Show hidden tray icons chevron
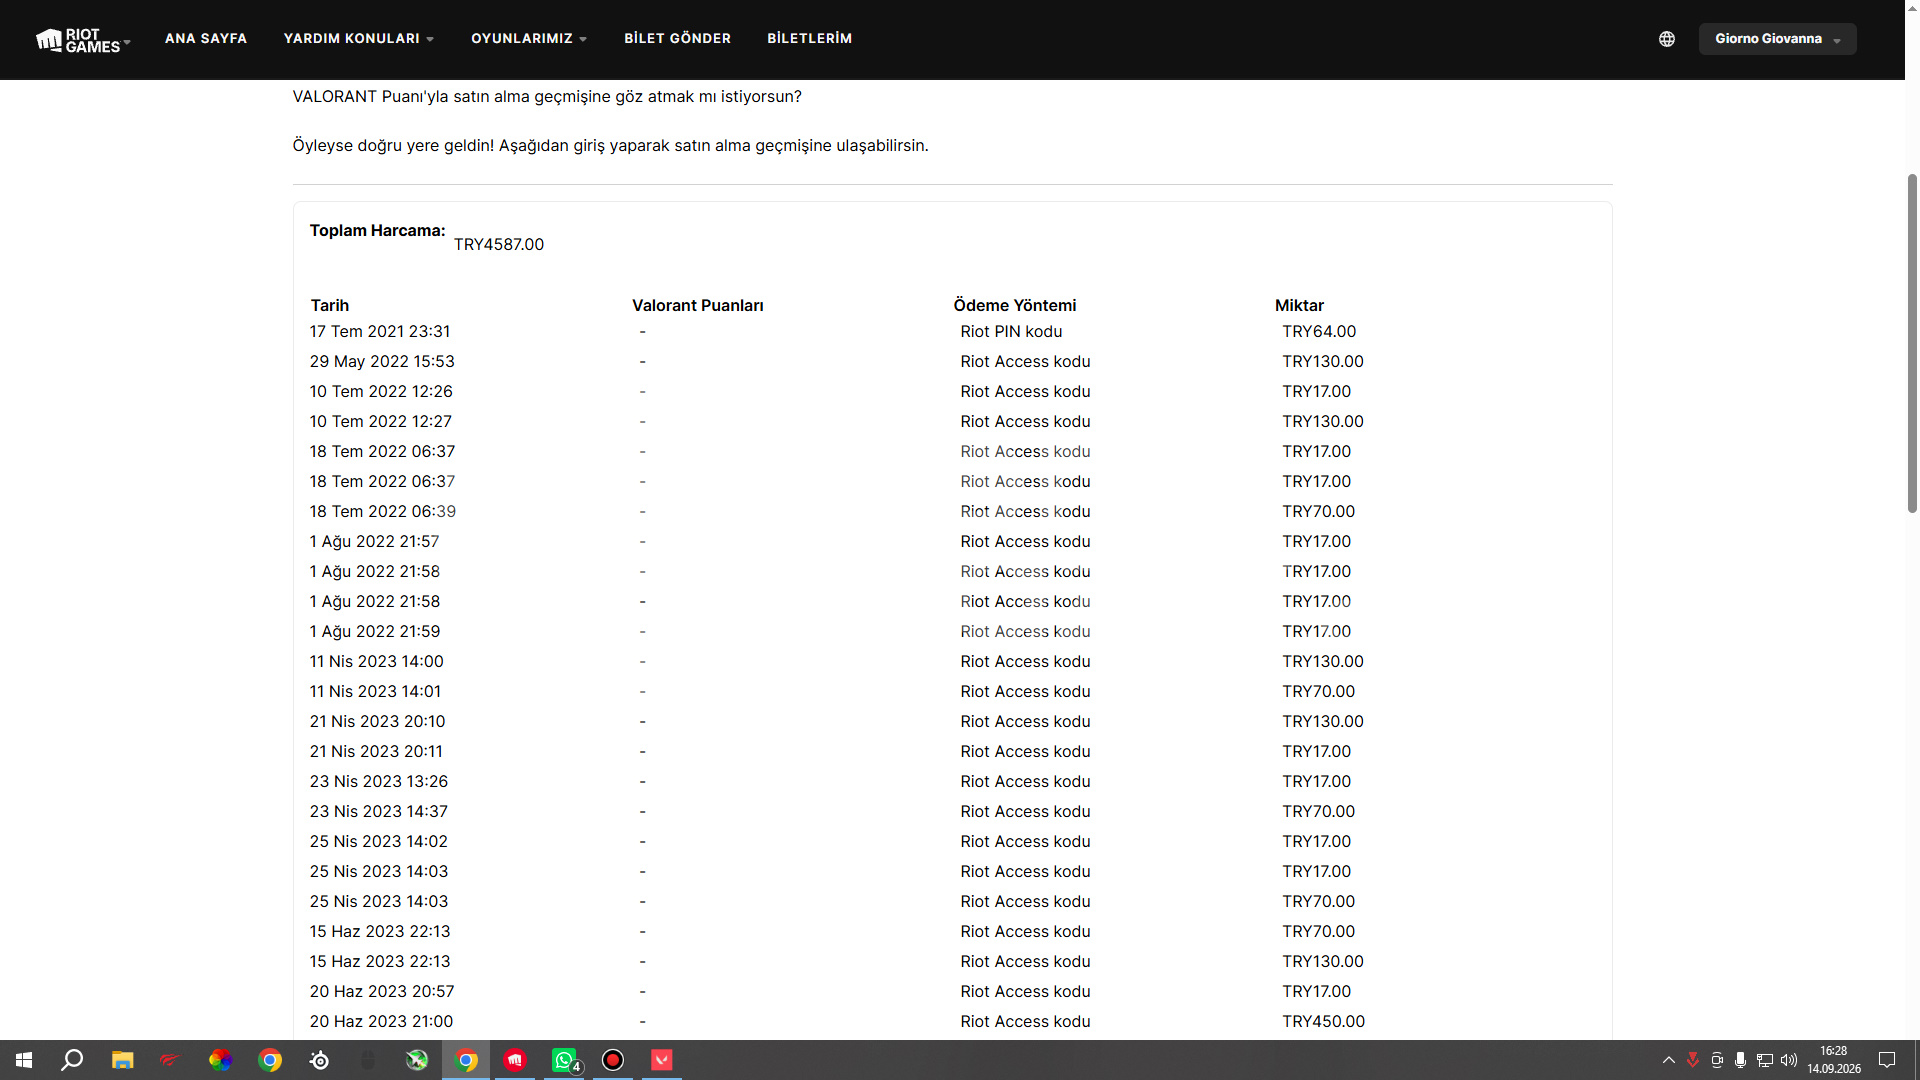 click(1669, 1060)
